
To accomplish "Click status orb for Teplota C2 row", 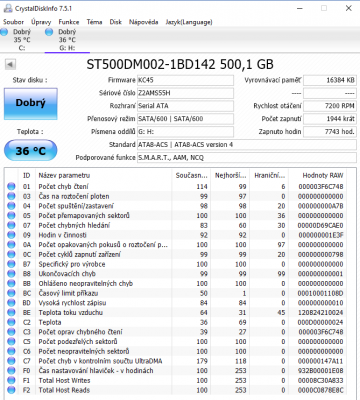I will point(11,322).
